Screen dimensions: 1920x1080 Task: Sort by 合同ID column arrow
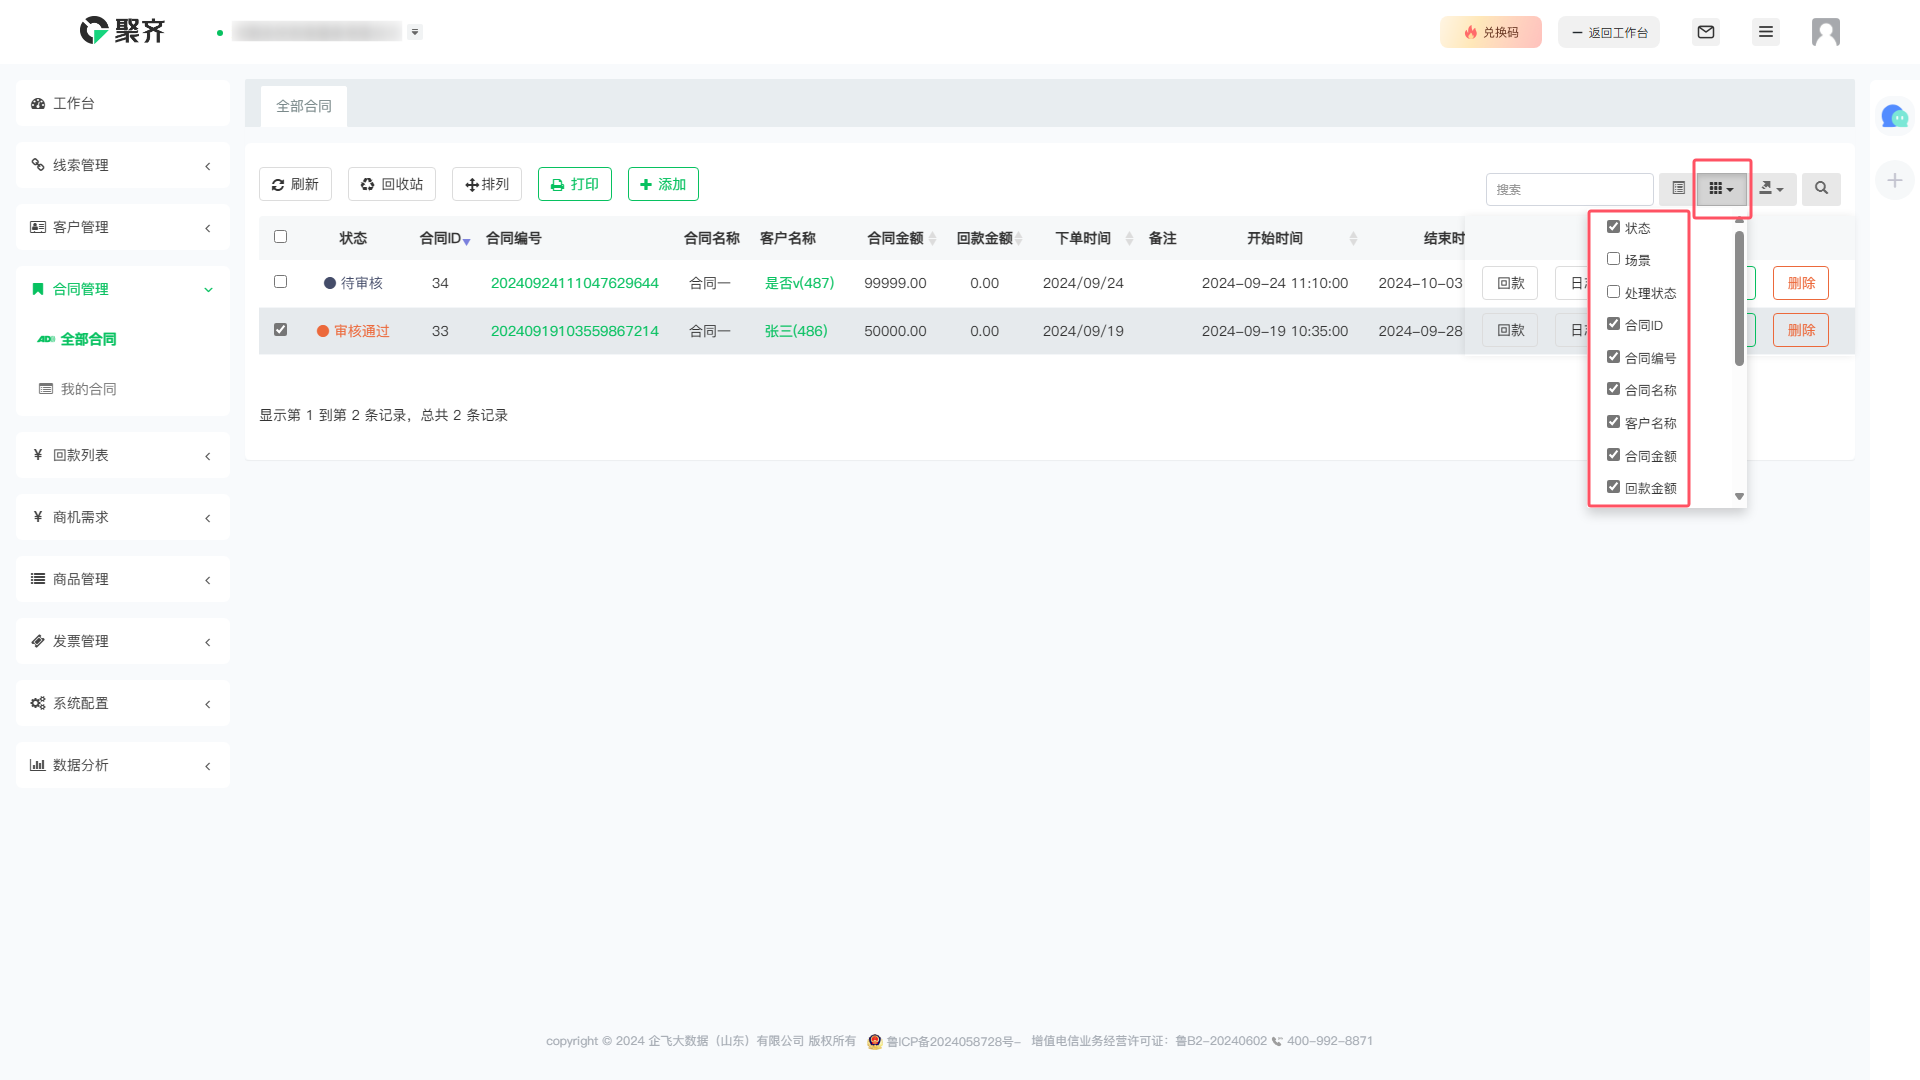click(x=466, y=241)
